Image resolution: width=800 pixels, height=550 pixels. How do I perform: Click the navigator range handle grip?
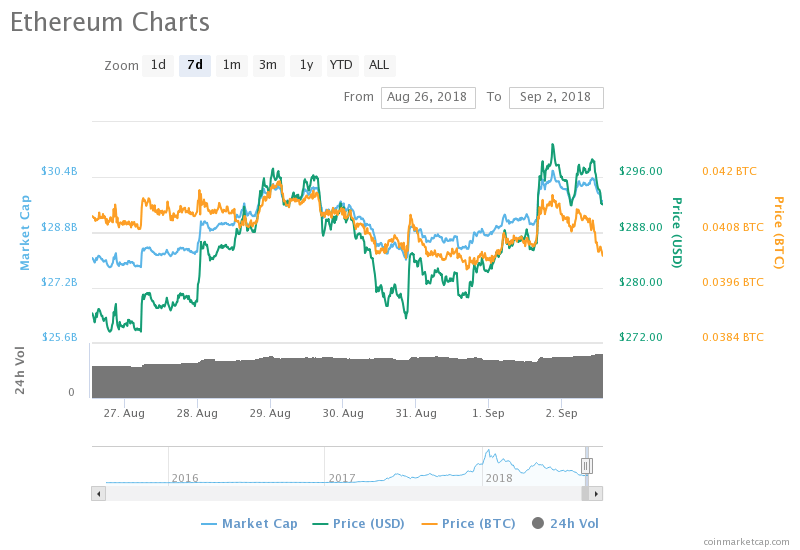tap(587, 465)
